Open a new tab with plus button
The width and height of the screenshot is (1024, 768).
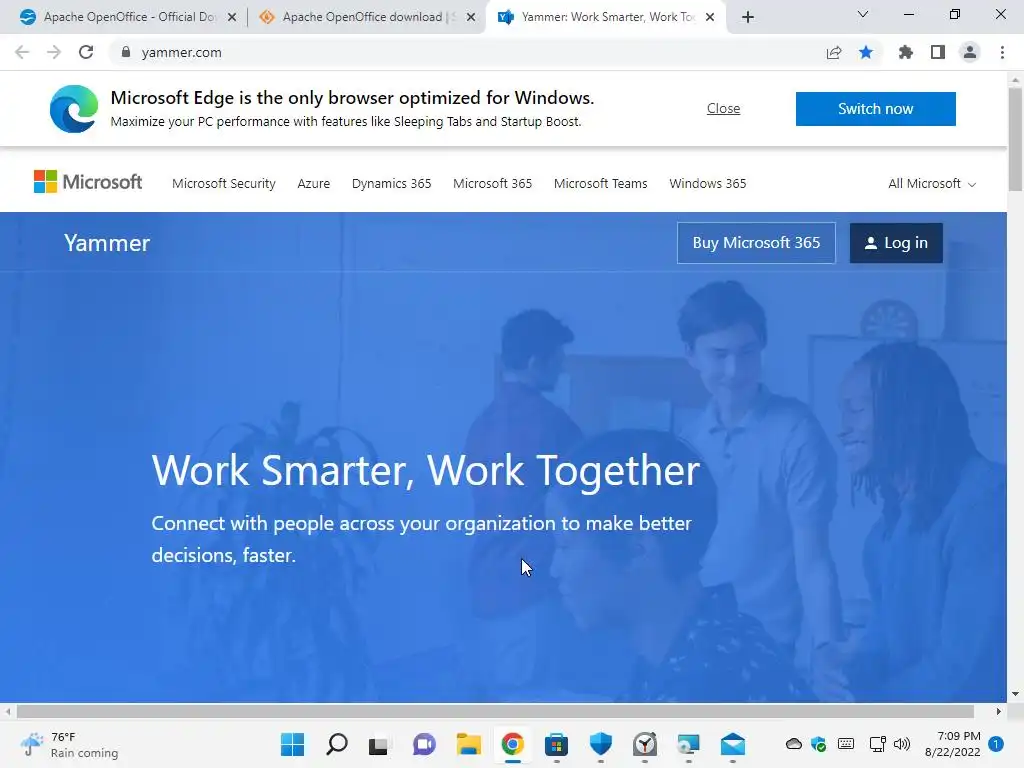pos(748,17)
